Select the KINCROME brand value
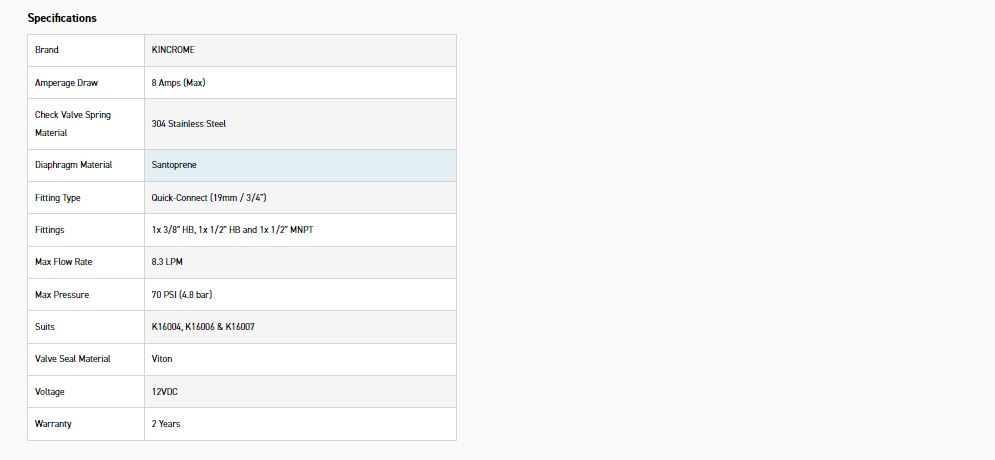Image resolution: width=995 pixels, height=460 pixels. click(x=173, y=50)
